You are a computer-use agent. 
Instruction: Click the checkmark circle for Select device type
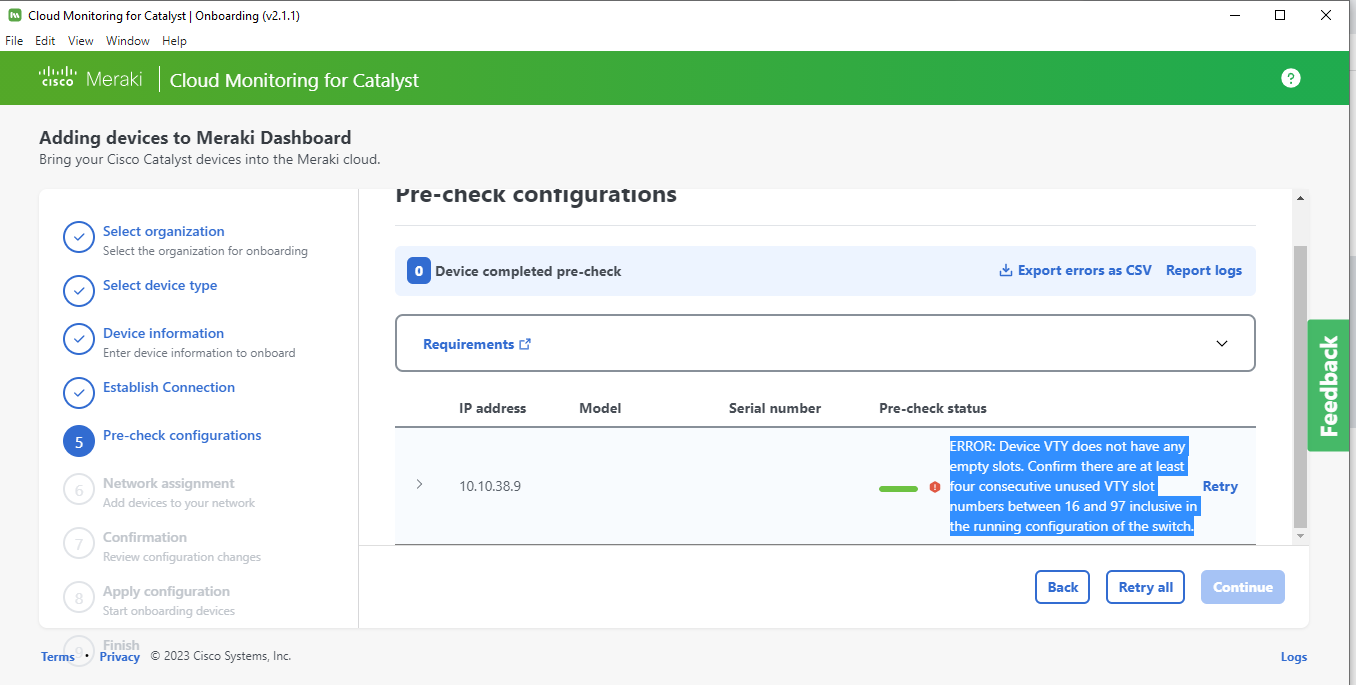tap(79, 291)
